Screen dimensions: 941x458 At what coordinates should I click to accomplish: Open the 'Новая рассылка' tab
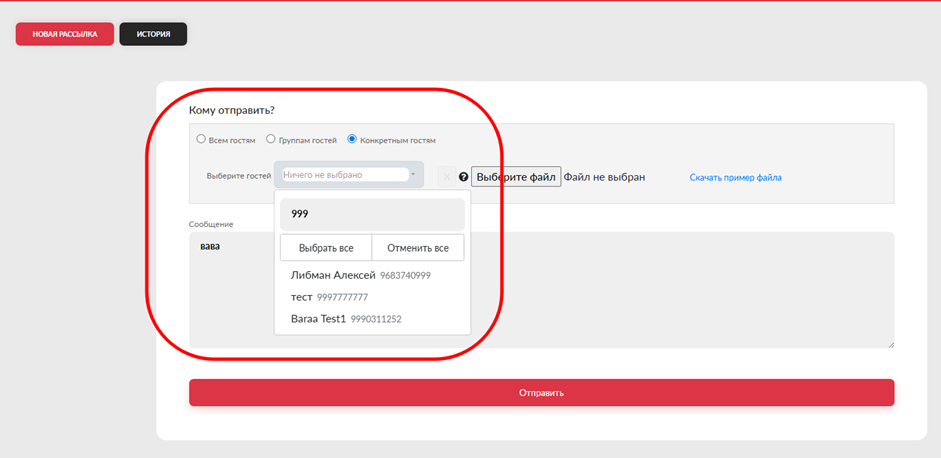(x=64, y=34)
